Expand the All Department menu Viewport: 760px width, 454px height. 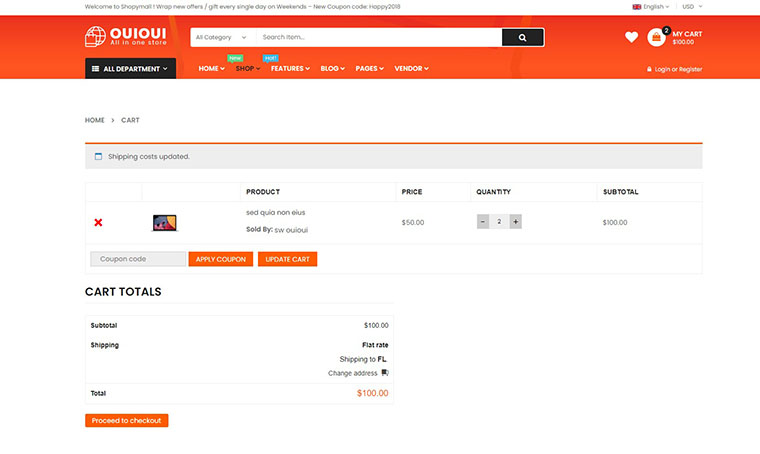tap(130, 69)
